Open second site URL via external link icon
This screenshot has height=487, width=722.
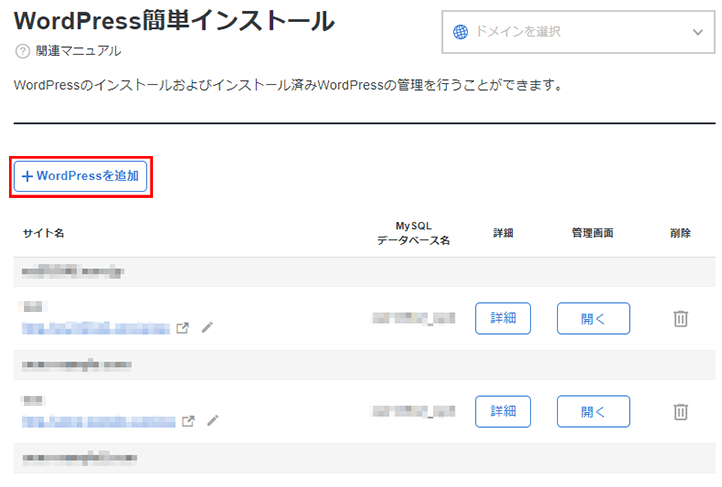click(x=188, y=421)
